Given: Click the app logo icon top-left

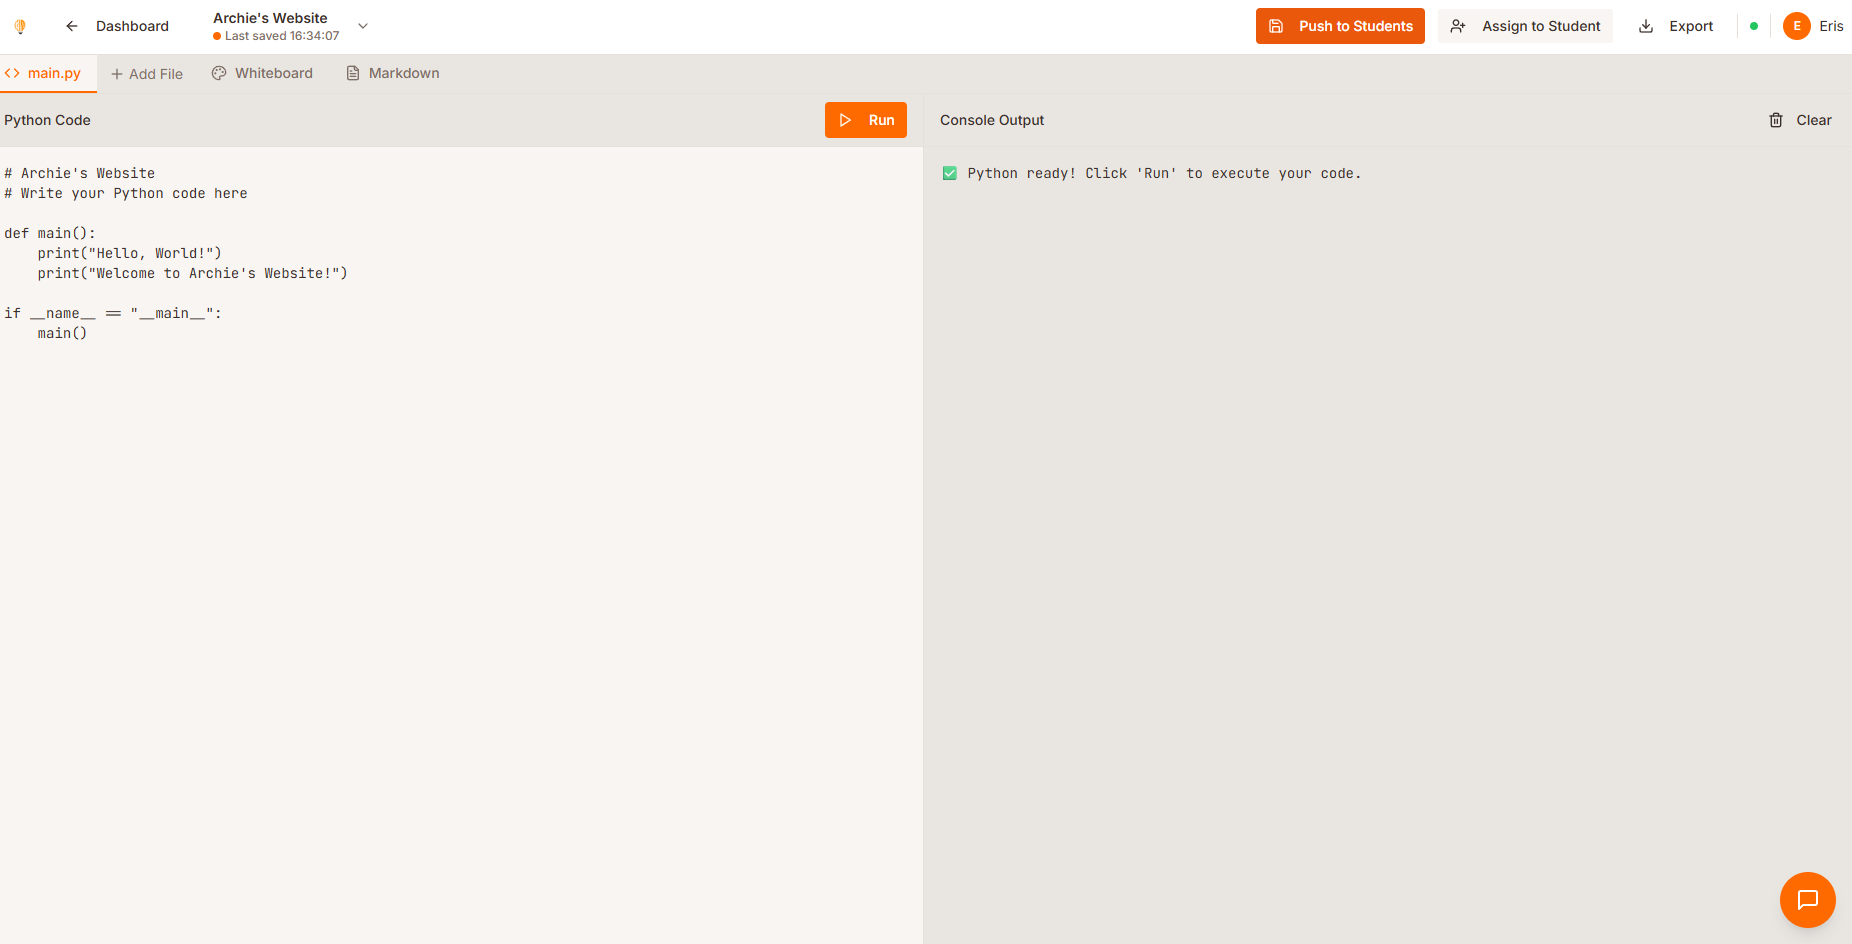Looking at the screenshot, I should coord(19,25).
